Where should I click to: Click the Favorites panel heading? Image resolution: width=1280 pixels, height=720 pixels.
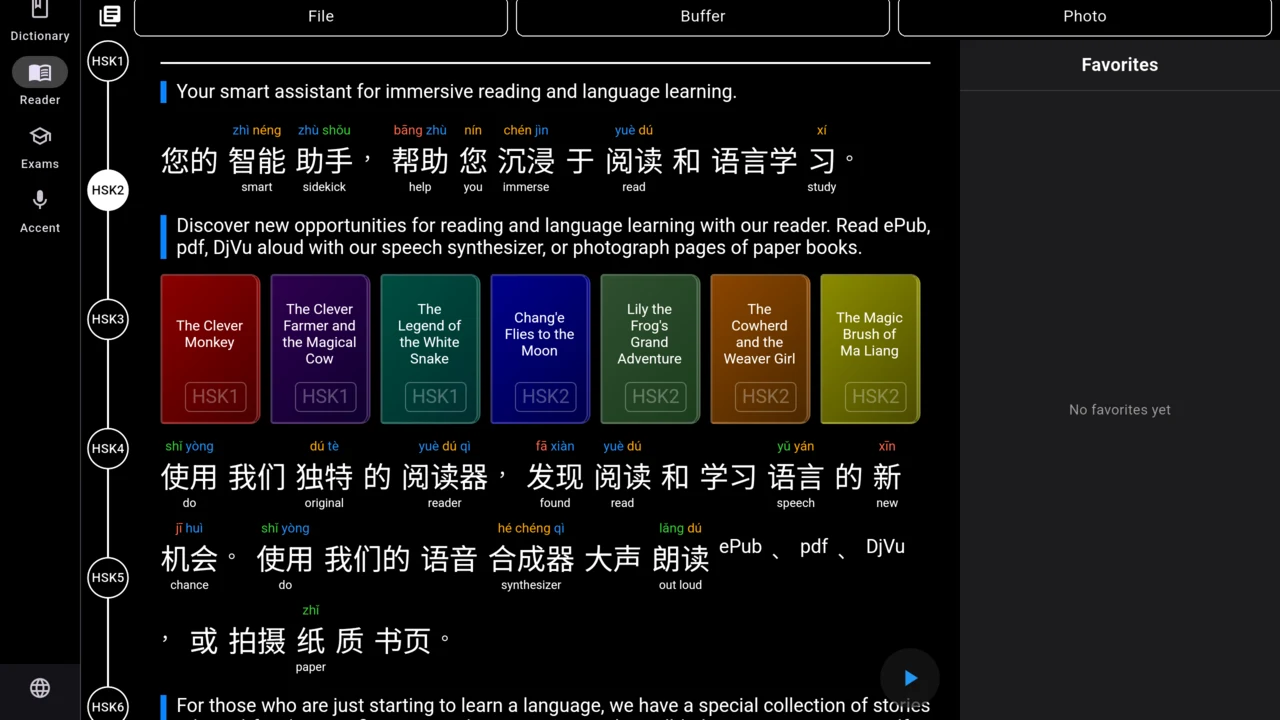[x=1120, y=65]
